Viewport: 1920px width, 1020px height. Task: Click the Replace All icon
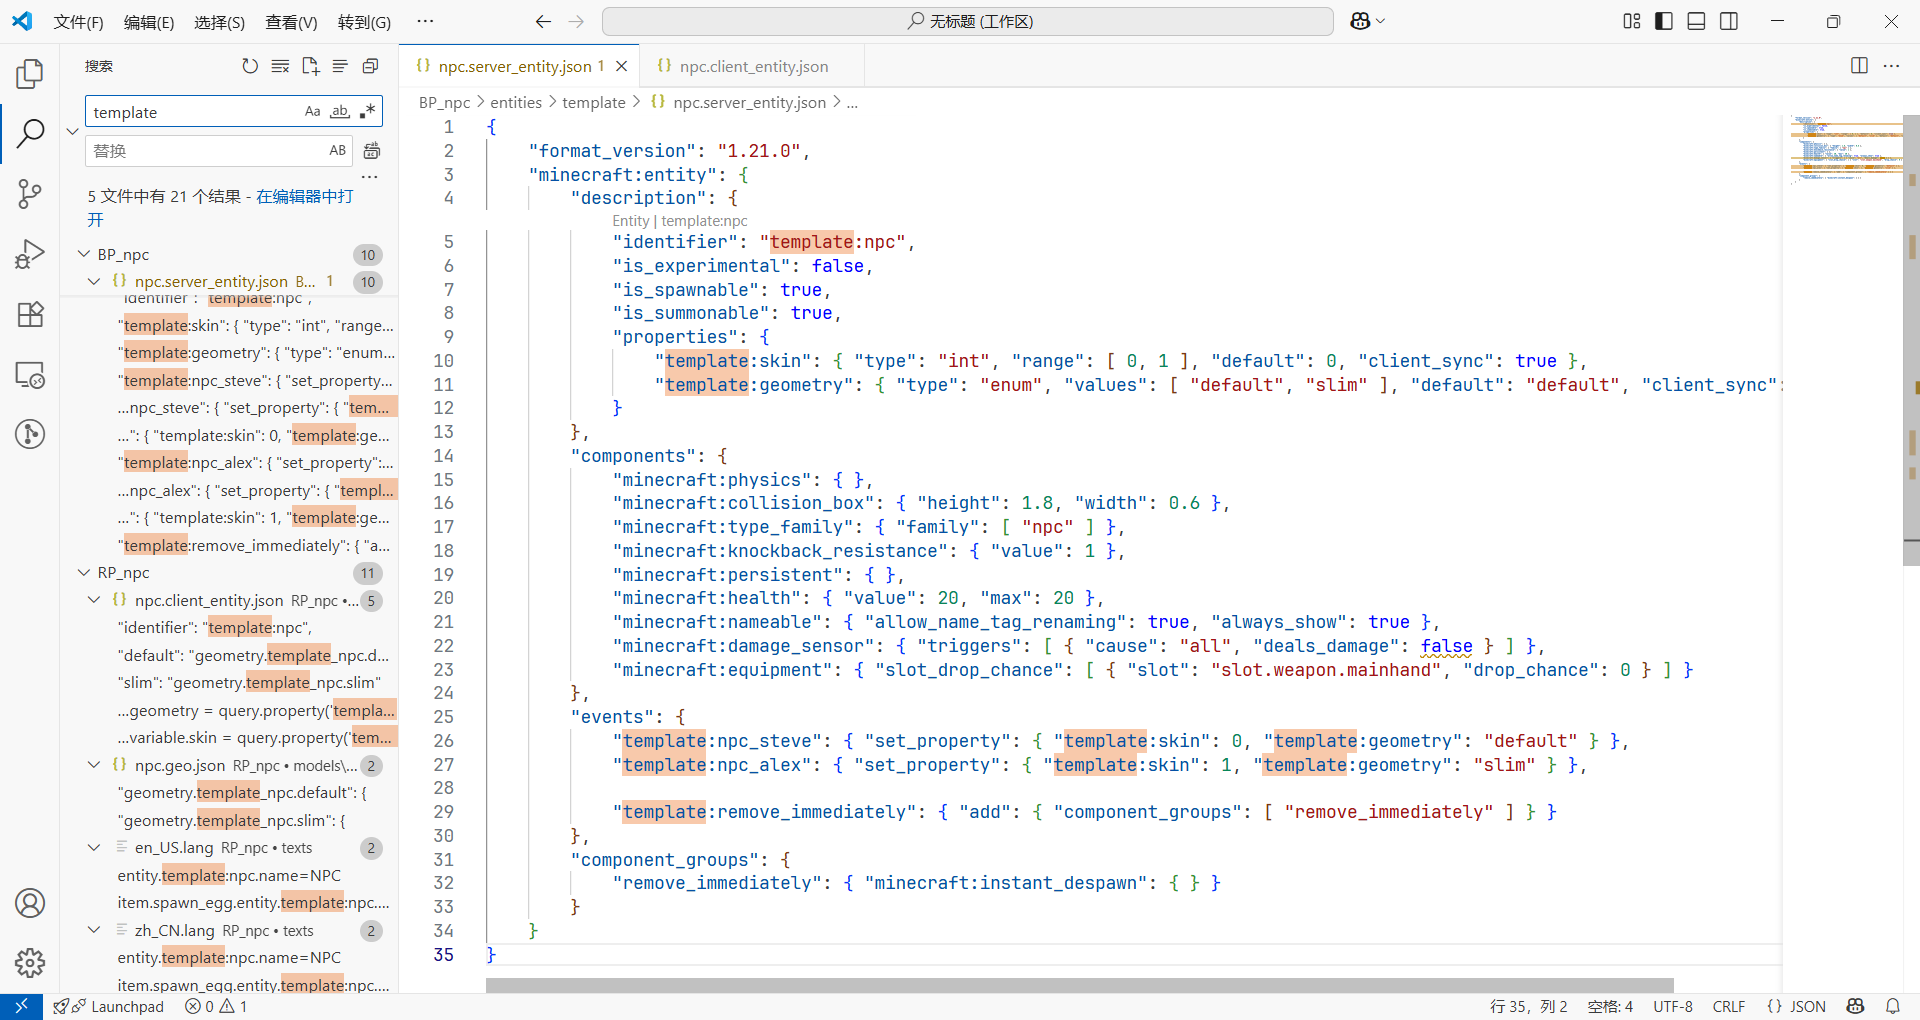372,151
